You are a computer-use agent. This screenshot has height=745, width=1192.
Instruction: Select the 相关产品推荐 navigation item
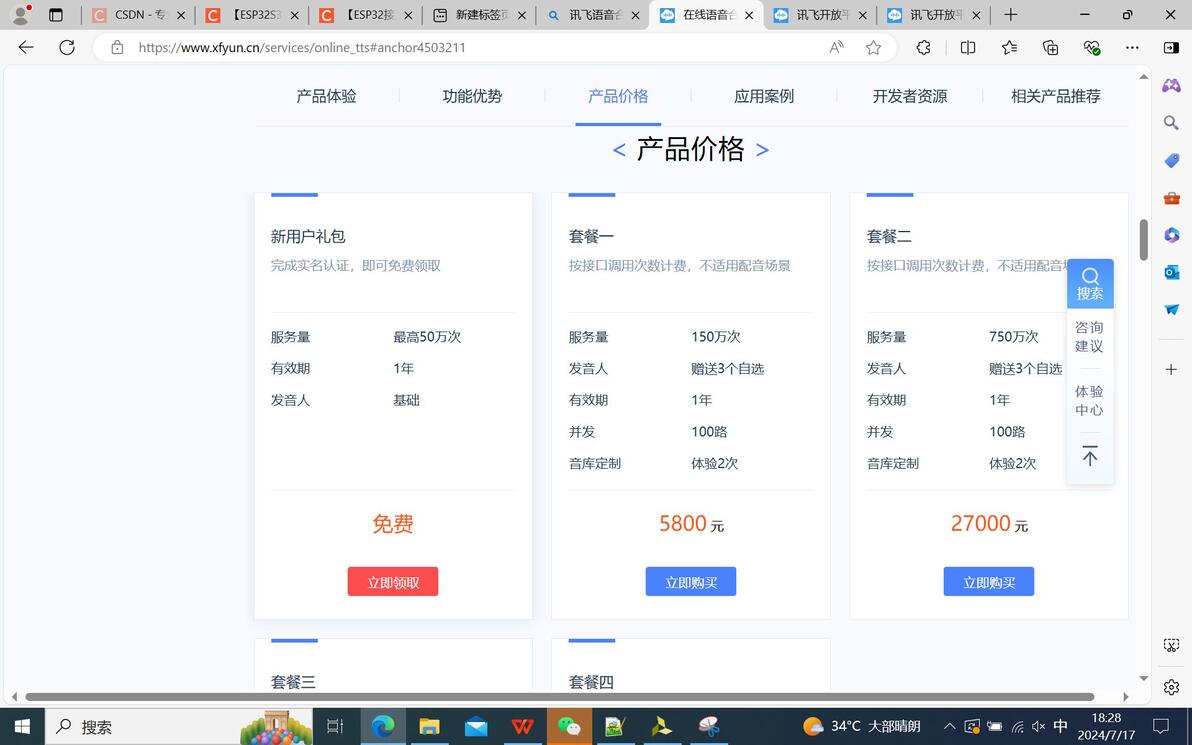tap(1056, 97)
